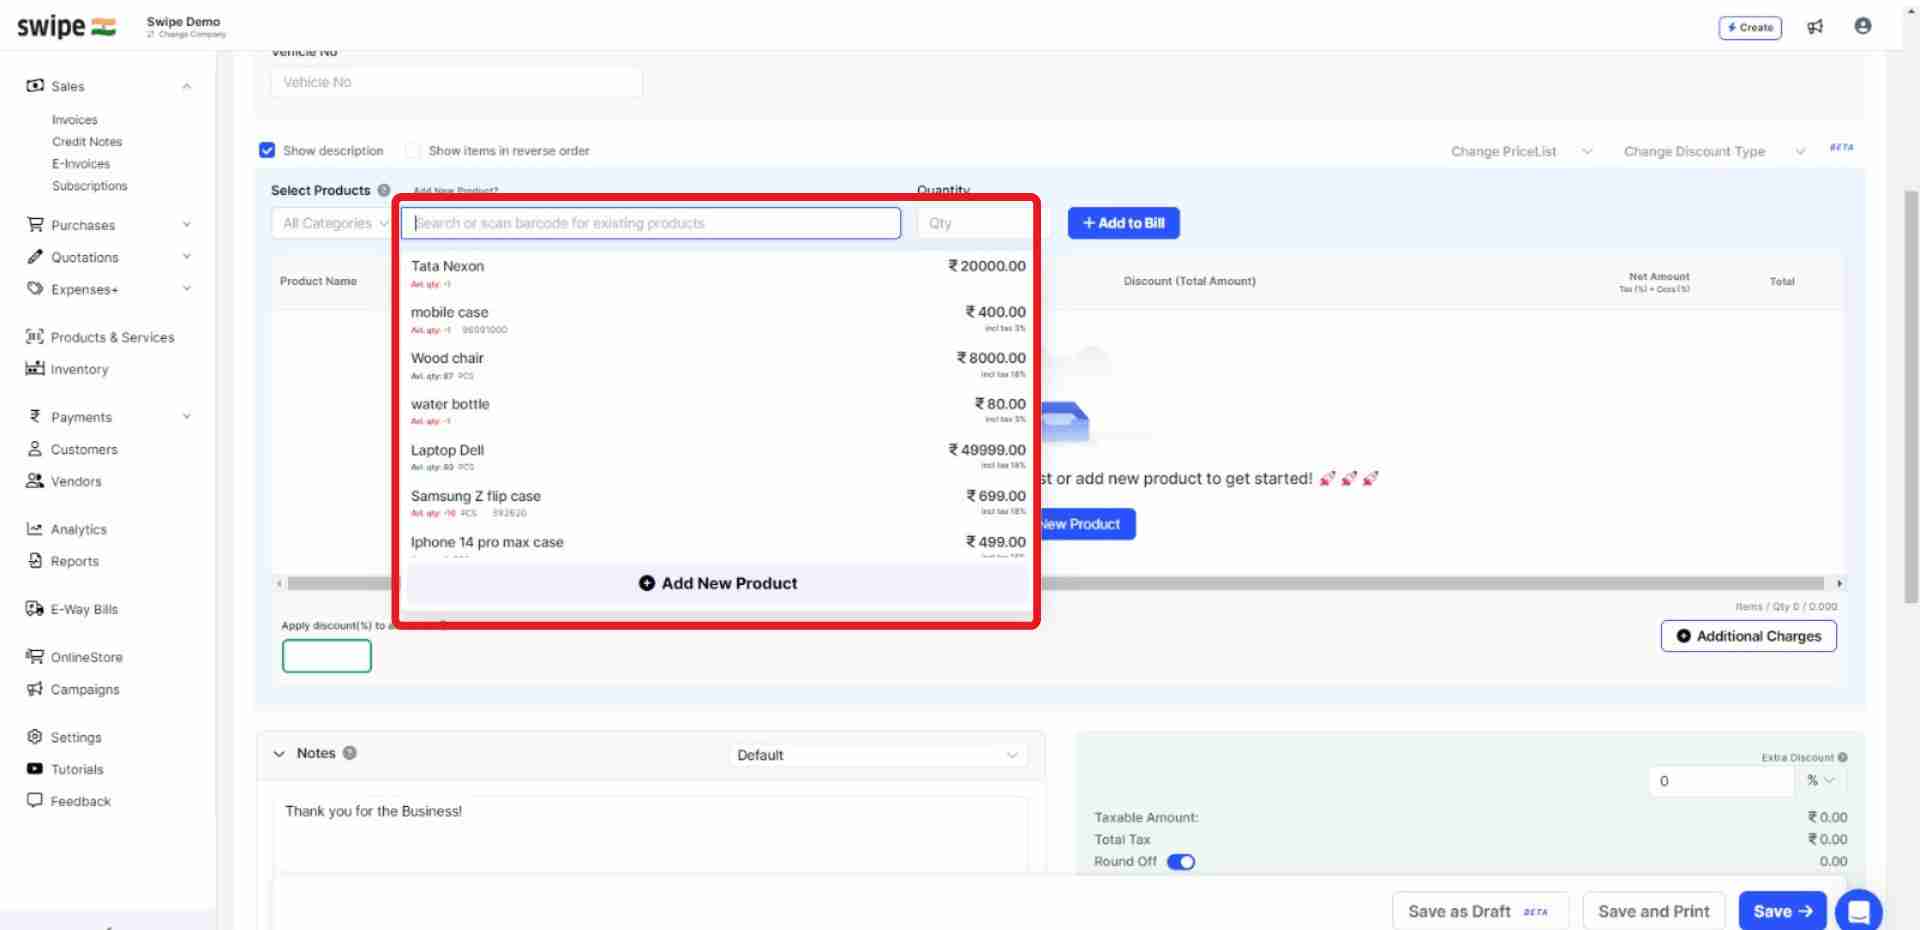Click the Vendors people icon
1920x930 pixels.
click(35, 481)
